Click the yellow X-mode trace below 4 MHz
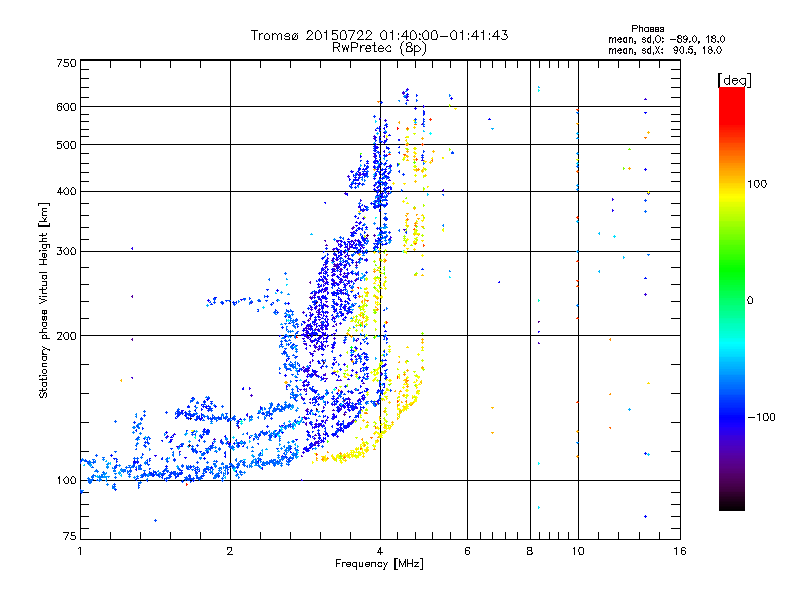Image resolution: width=800 pixels, height=600 pixels. point(343,456)
